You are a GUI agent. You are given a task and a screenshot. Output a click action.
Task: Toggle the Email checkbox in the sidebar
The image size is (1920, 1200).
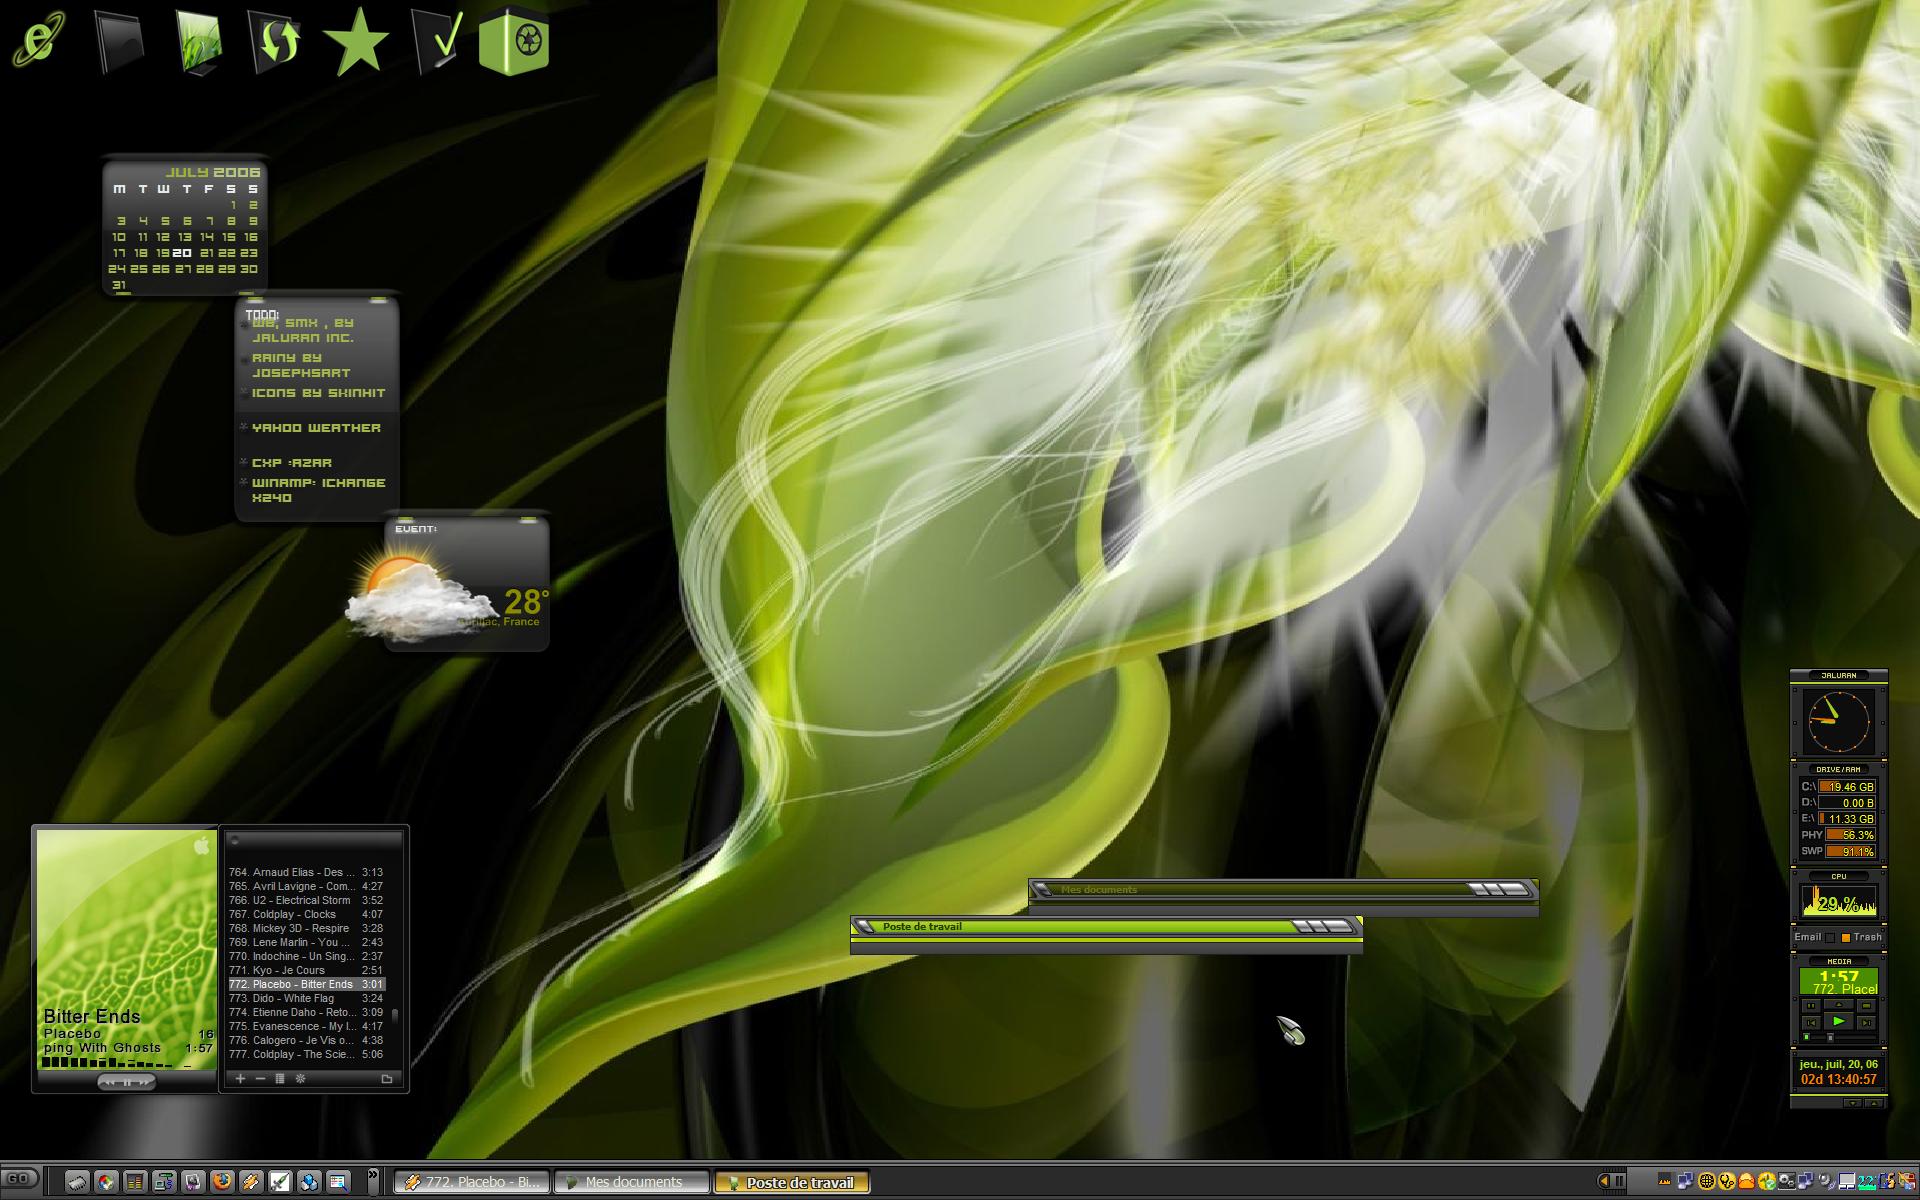tap(1830, 937)
